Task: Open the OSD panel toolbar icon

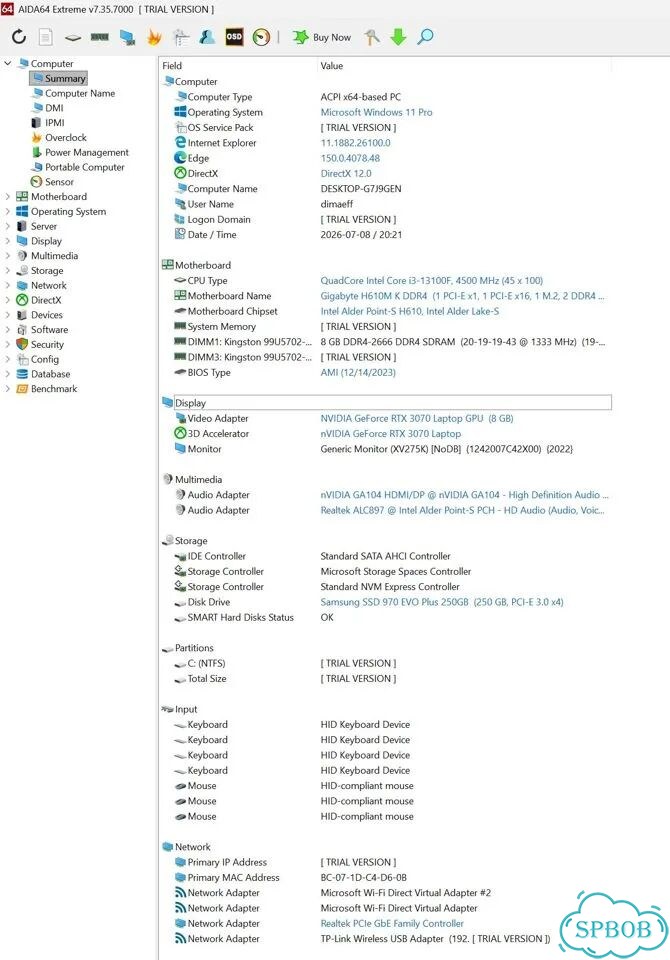Action: (x=234, y=37)
